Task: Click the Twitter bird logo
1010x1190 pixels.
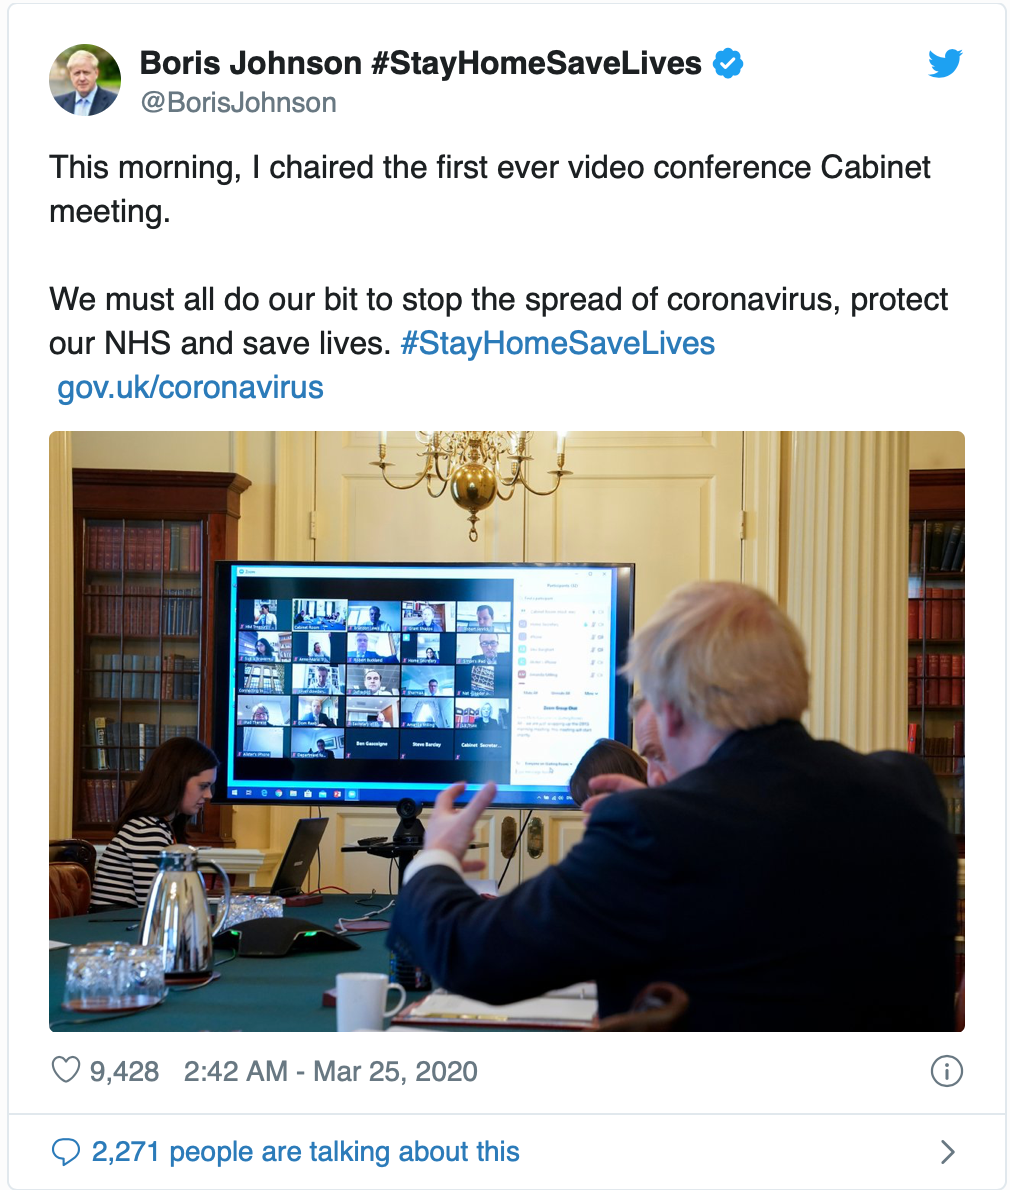Action: [x=945, y=63]
